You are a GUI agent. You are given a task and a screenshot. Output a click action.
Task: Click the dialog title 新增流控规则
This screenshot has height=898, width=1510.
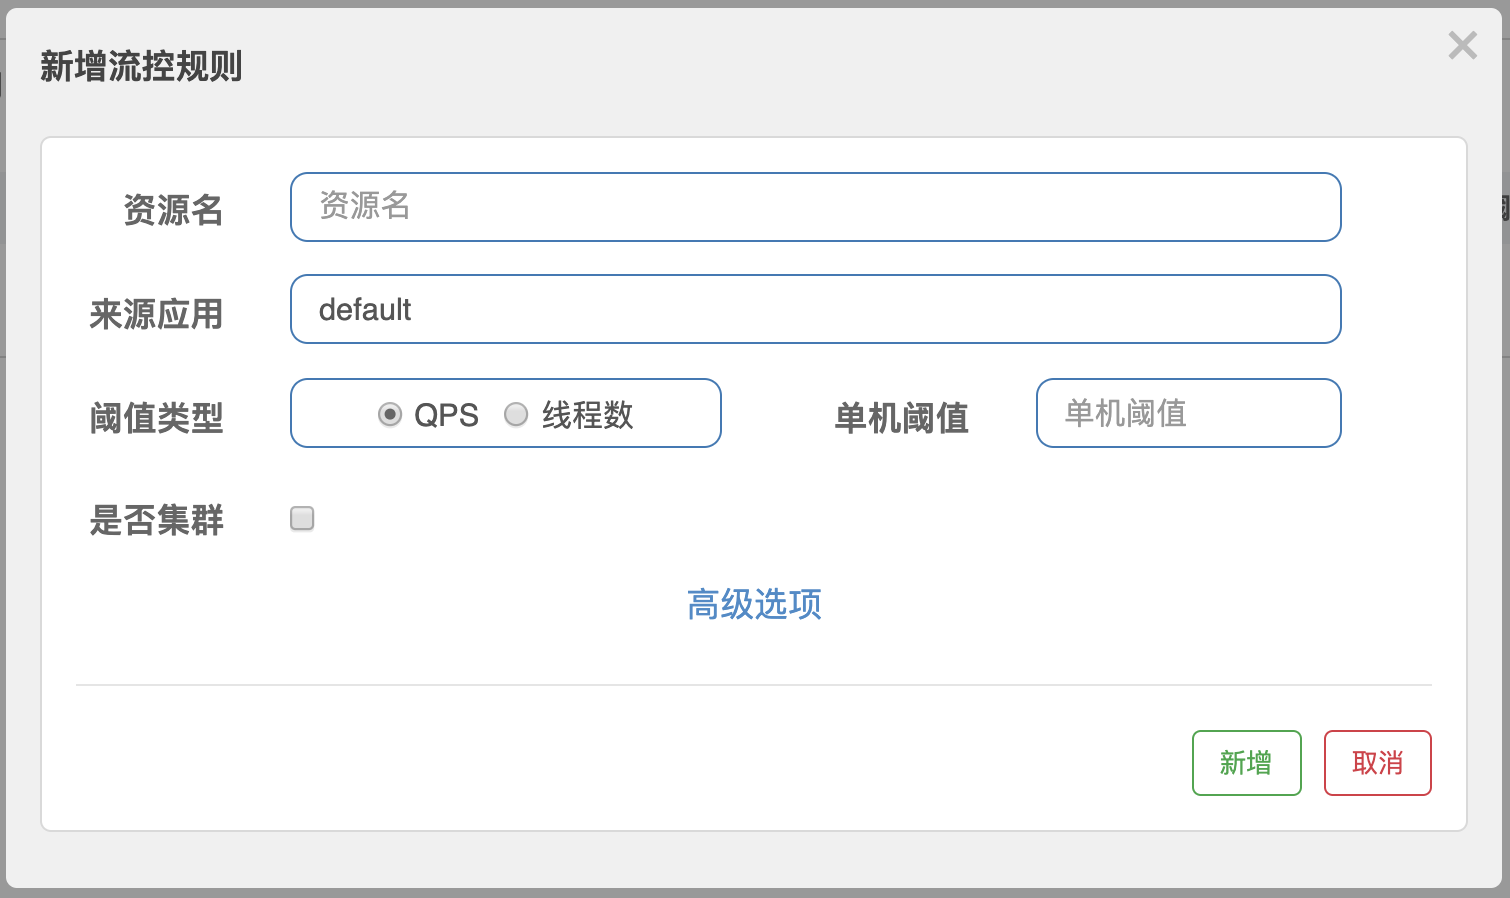pos(141,66)
